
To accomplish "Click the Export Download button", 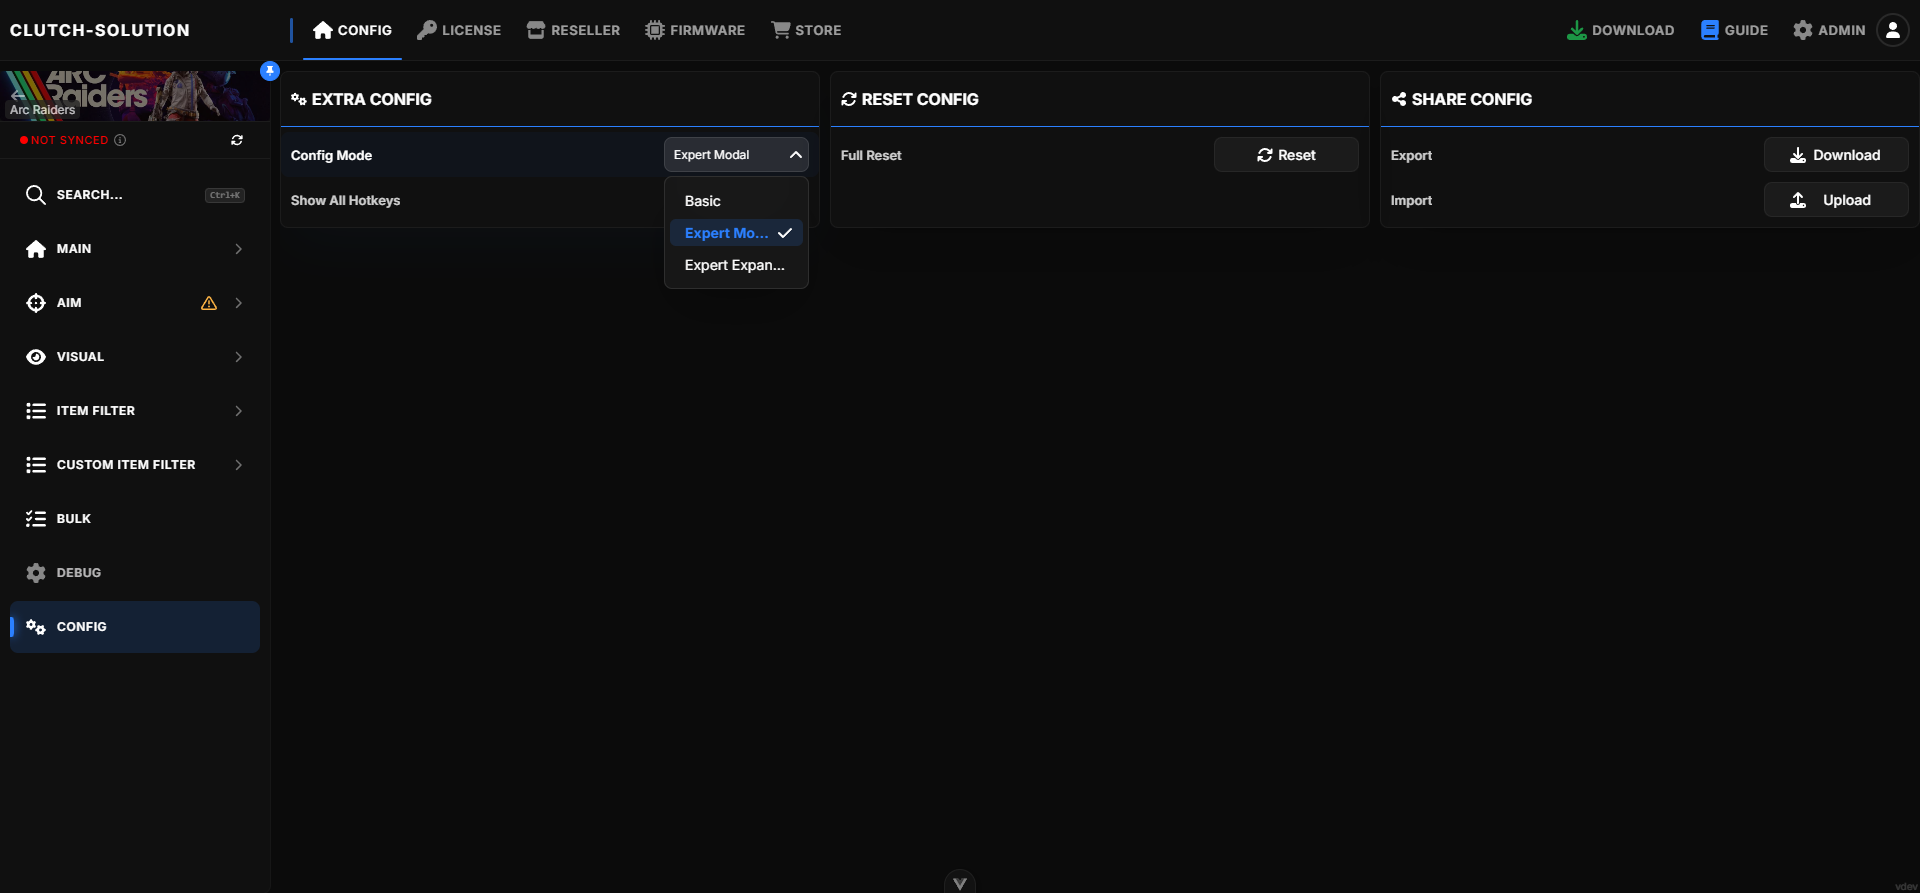I will click(x=1836, y=155).
